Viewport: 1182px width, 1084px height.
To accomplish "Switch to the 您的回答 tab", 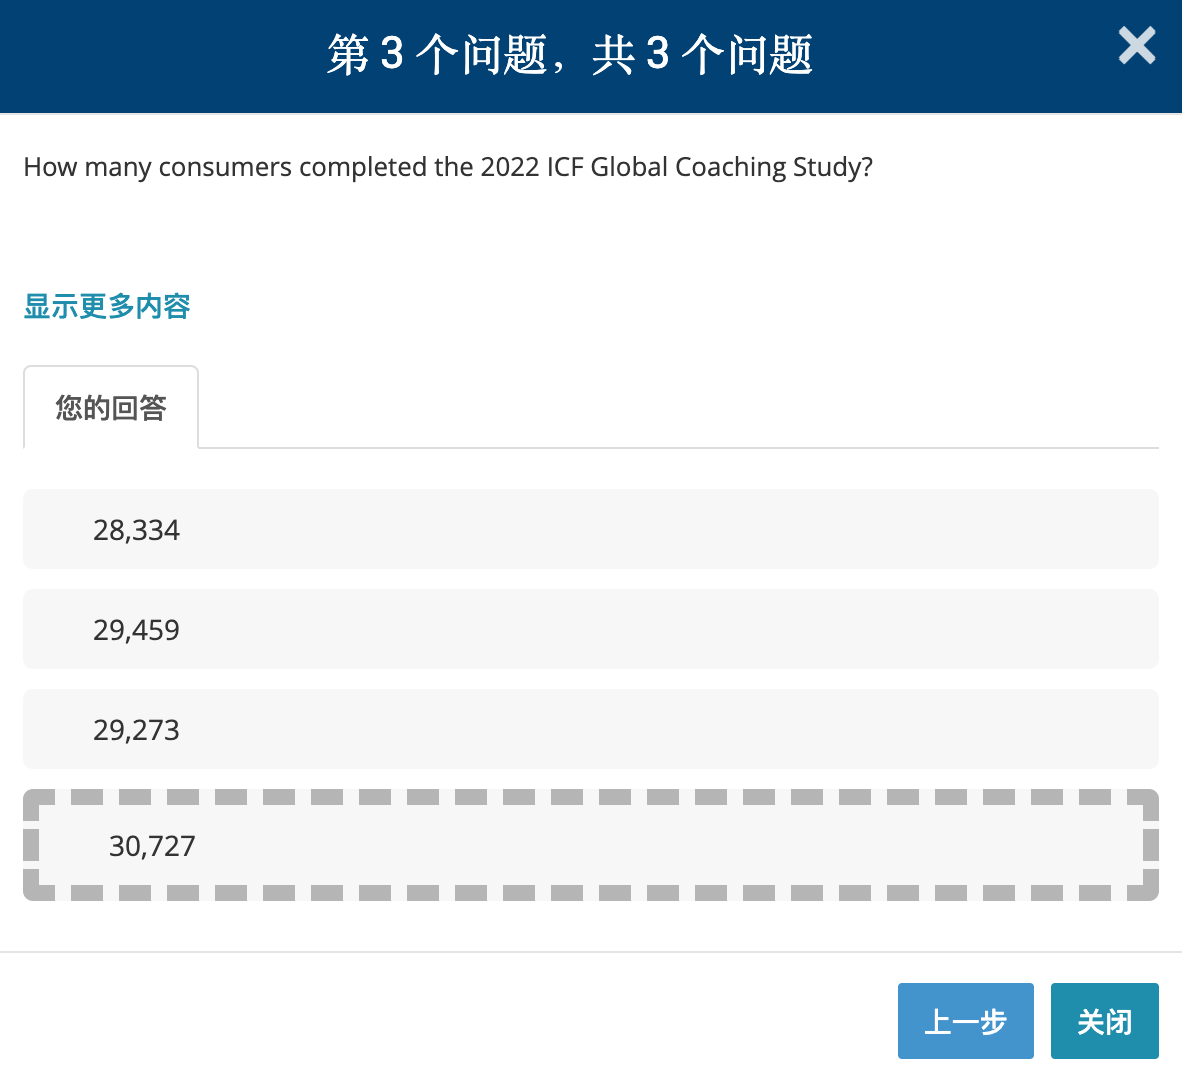I will [x=111, y=408].
